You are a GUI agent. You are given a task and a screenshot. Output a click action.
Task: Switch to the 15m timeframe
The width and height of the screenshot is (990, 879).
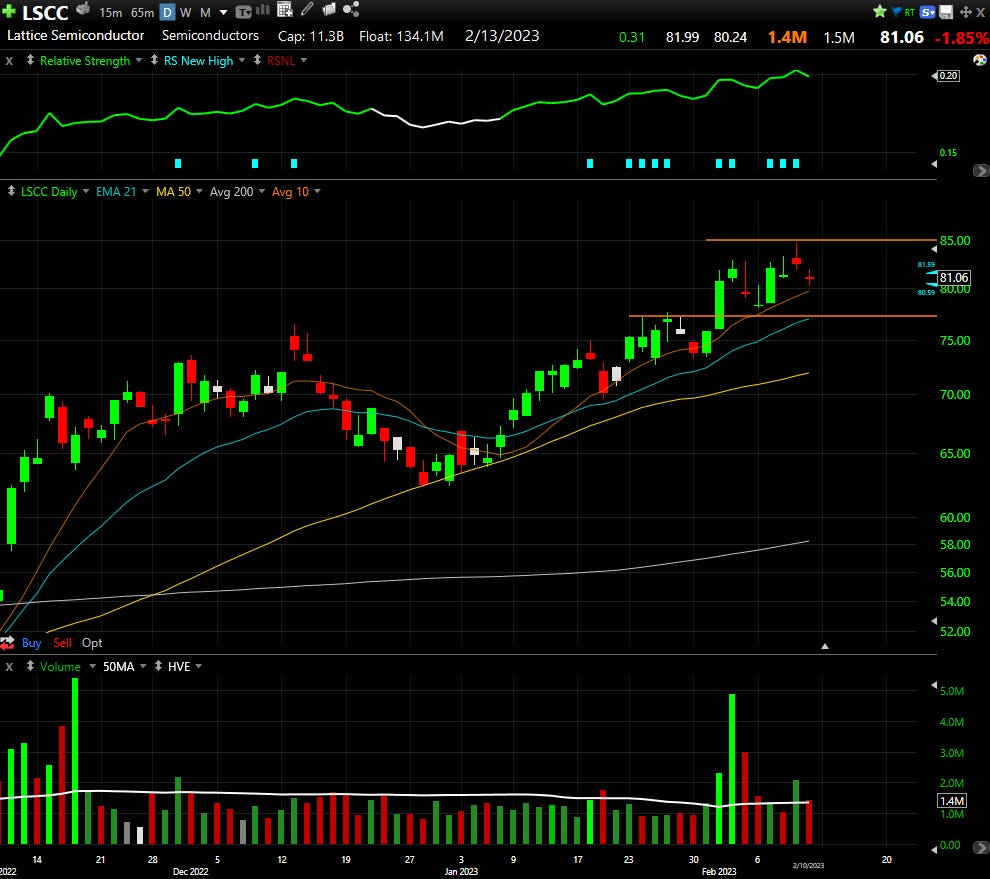pyautogui.click(x=110, y=13)
